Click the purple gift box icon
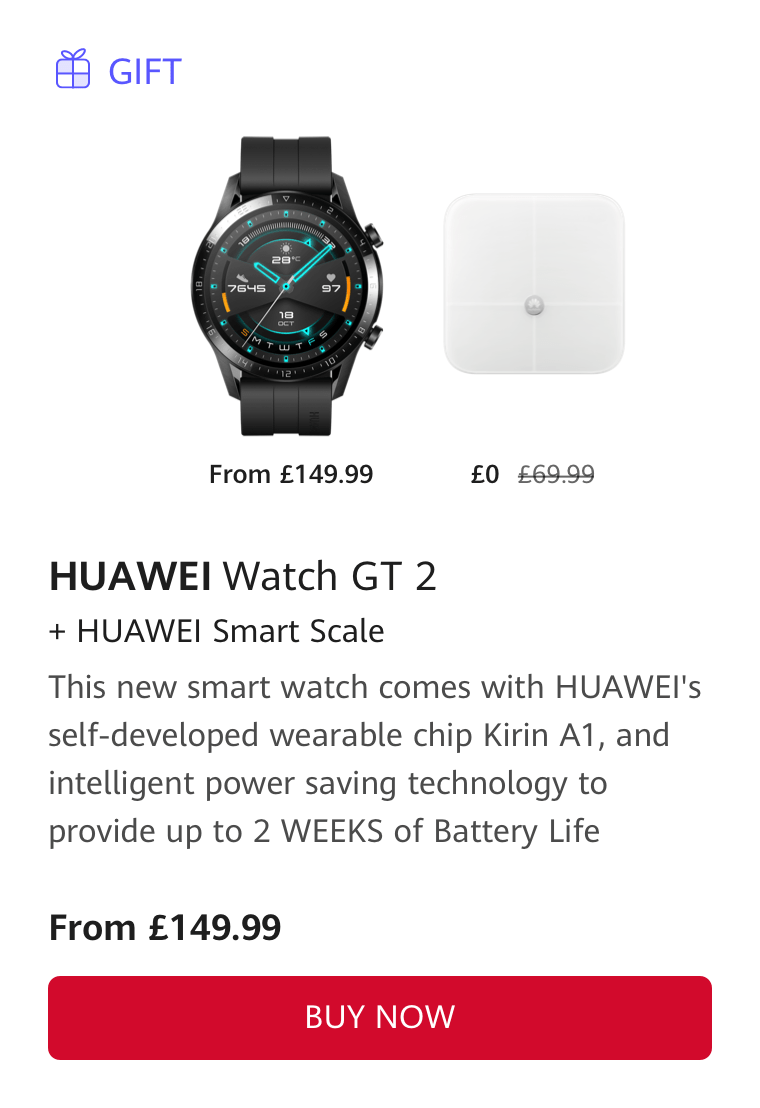The height and width of the screenshot is (1108, 760). (73, 69)
